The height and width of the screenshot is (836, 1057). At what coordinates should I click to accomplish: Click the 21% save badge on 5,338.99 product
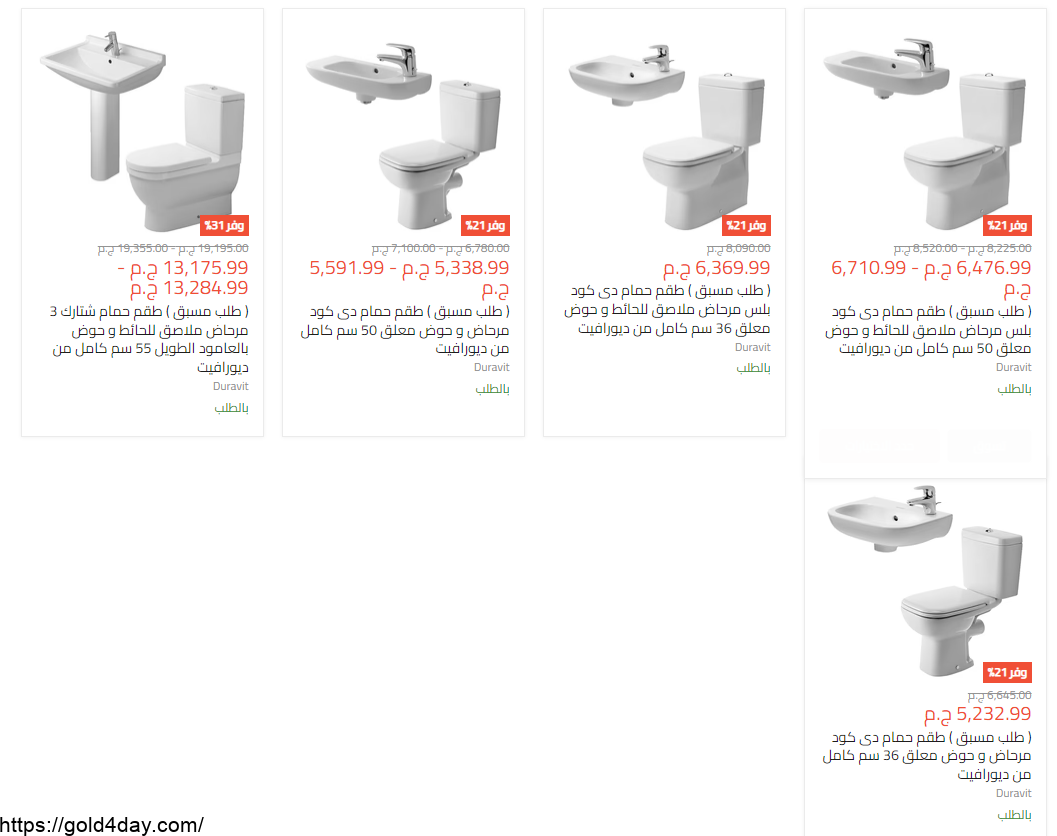click(485, 225)
